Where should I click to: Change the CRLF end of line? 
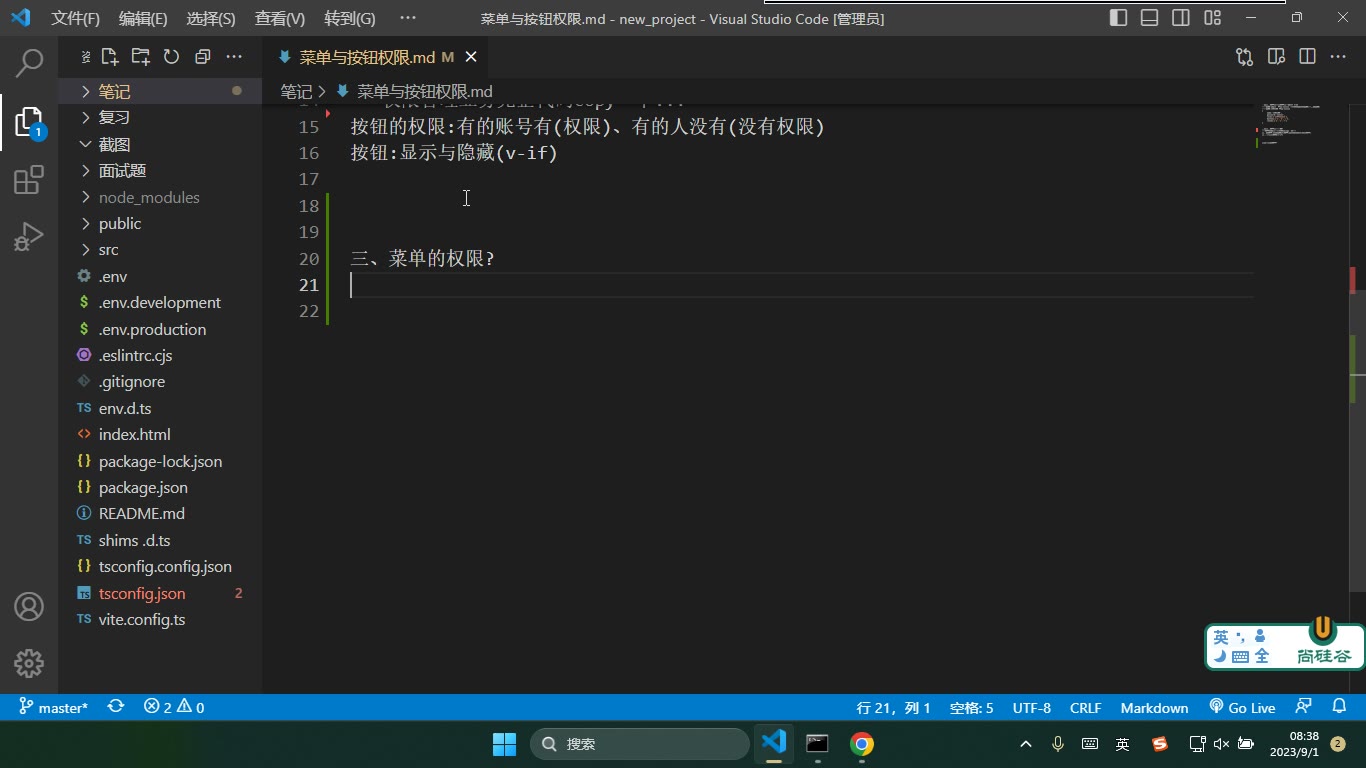point(1085,707)
